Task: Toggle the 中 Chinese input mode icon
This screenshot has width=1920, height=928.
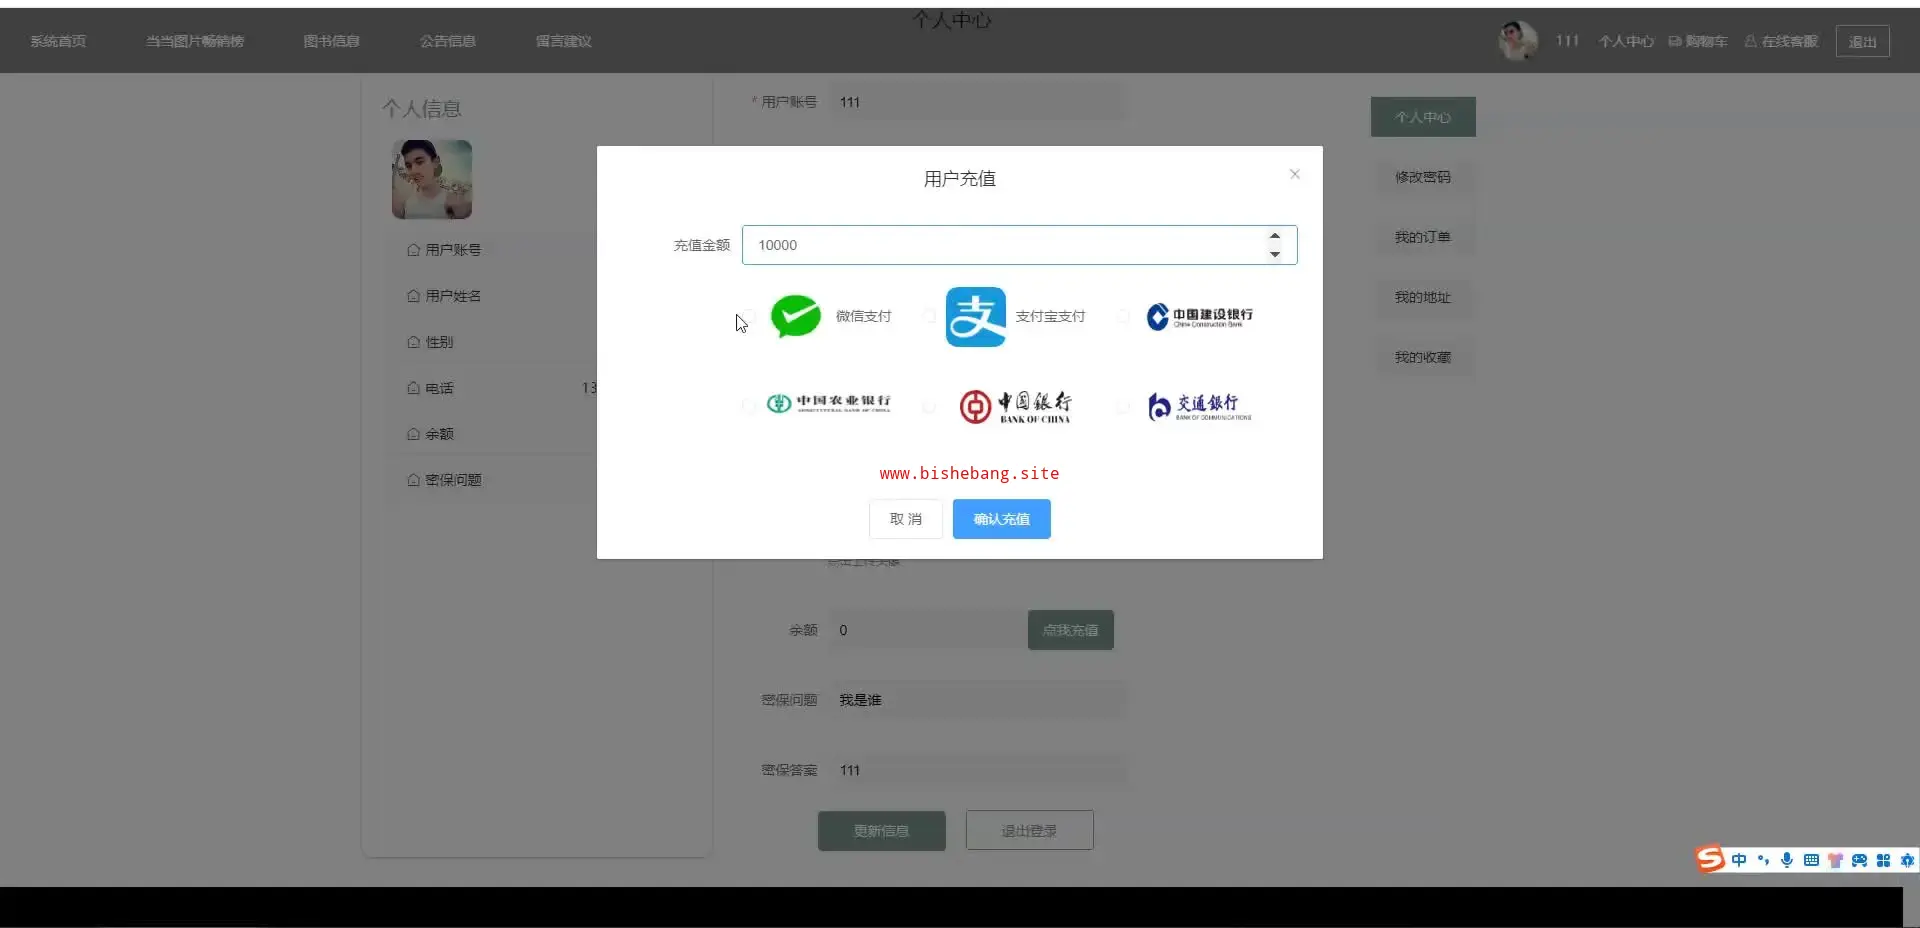Action: point(1739,860)
